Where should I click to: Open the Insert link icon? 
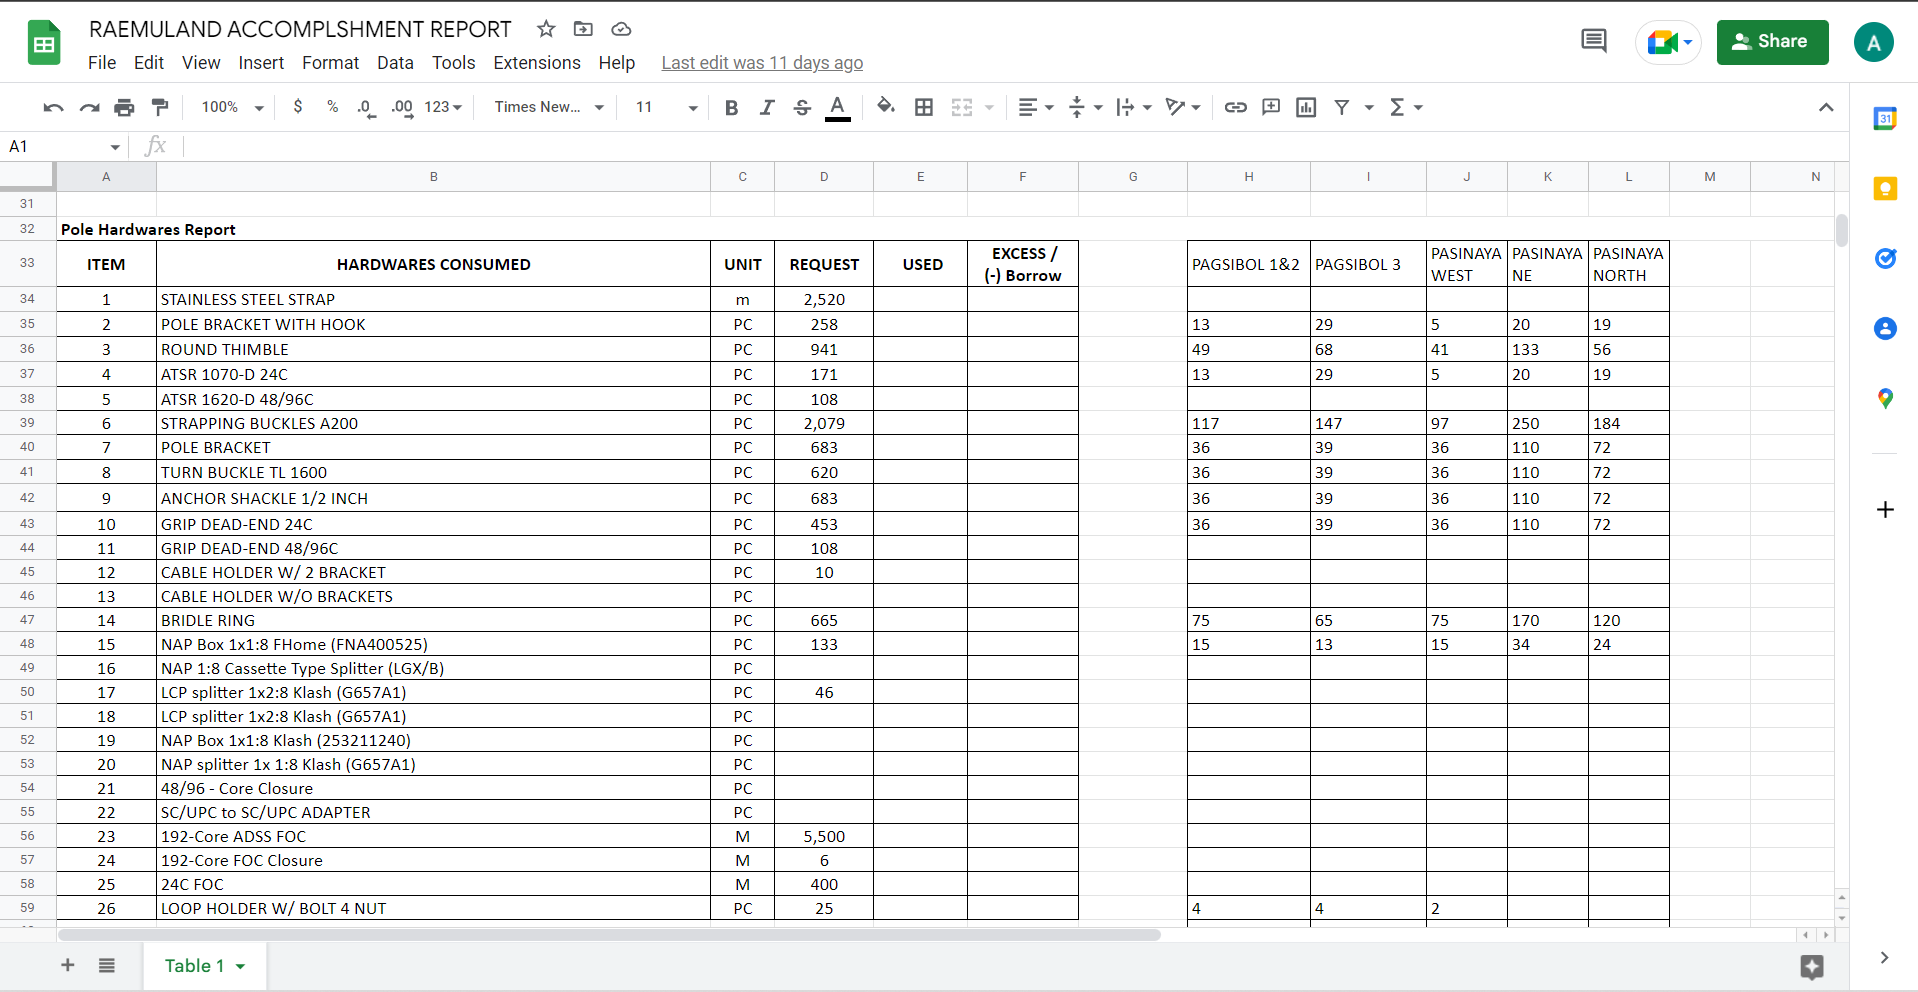[1235, 107]
